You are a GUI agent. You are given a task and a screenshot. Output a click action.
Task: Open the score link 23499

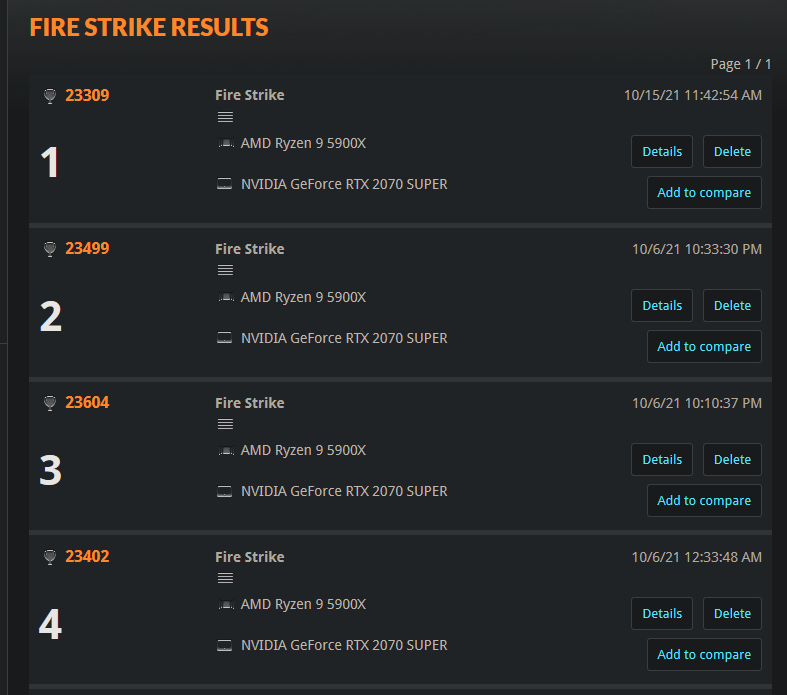(x=87, y=248)
